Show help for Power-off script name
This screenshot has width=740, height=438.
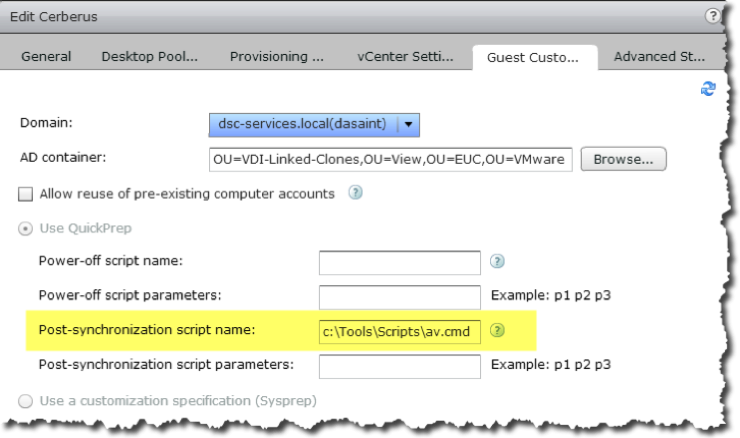pyautogui.click(x=497, y=261)
